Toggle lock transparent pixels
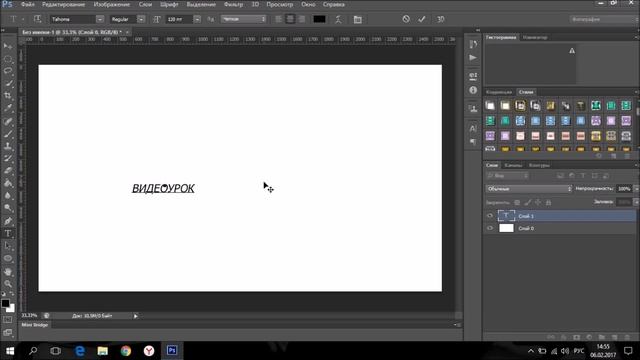Screen dimensions: 640x360 point(517,202)
